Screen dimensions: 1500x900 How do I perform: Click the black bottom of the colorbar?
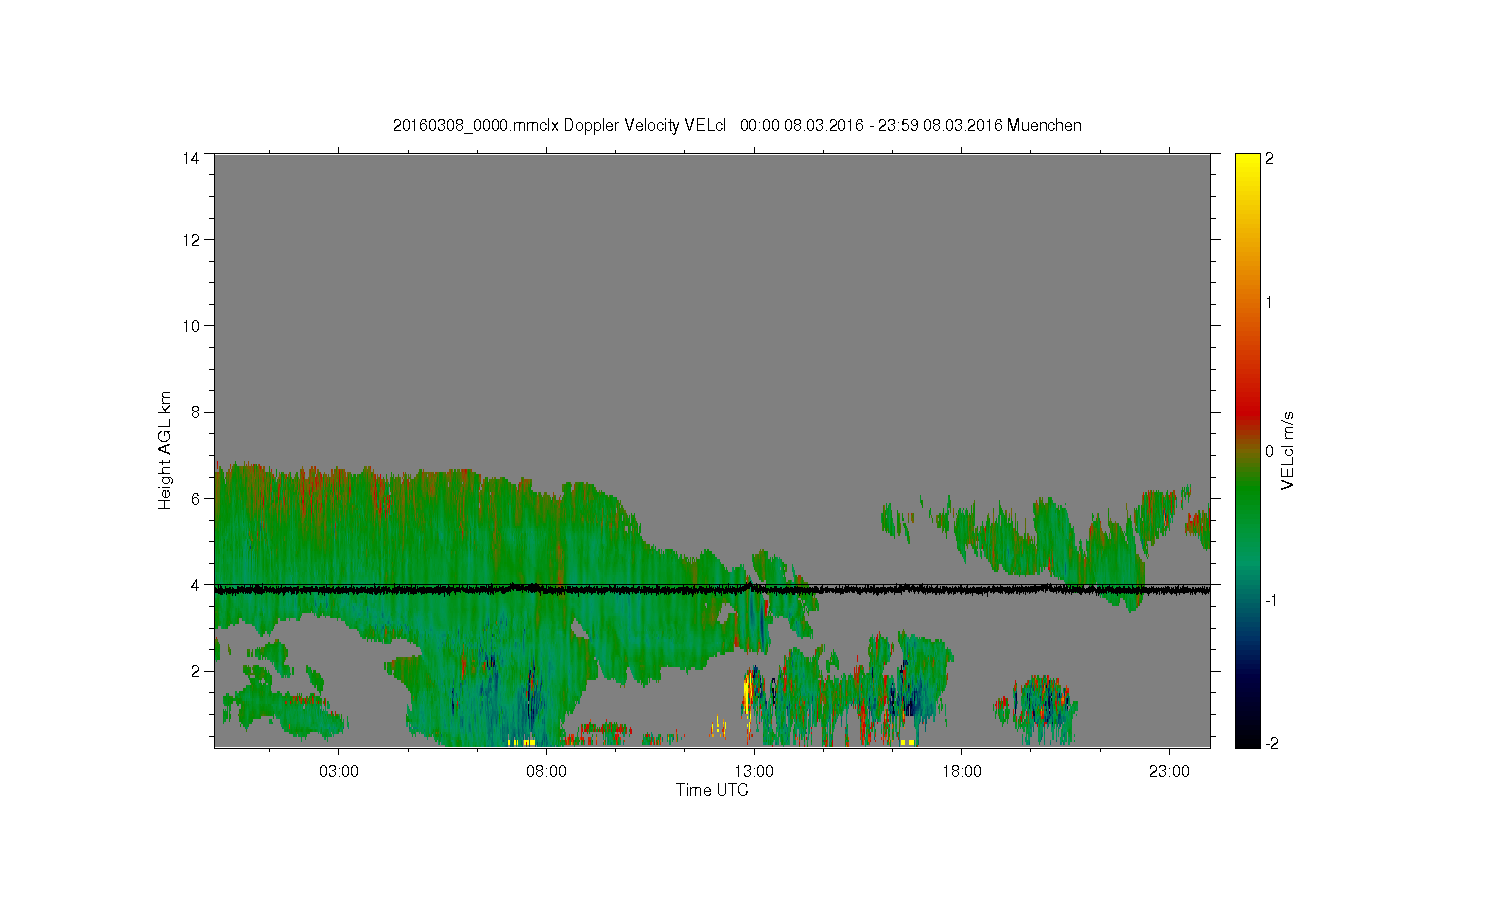click(1247, 738)
